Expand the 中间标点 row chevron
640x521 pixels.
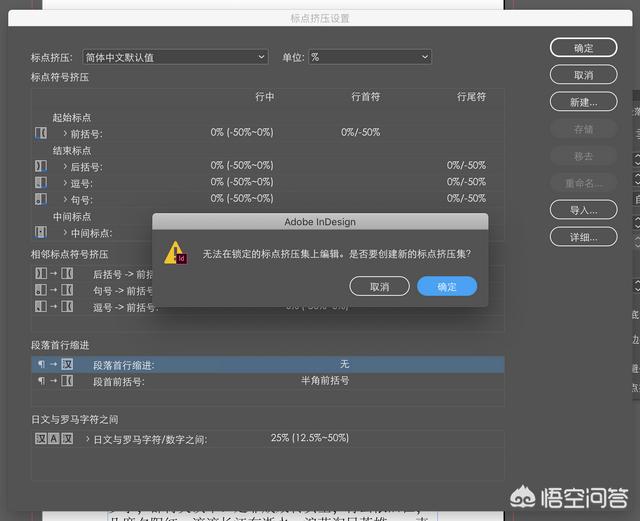pyautogui.click(x=65, y=232)
